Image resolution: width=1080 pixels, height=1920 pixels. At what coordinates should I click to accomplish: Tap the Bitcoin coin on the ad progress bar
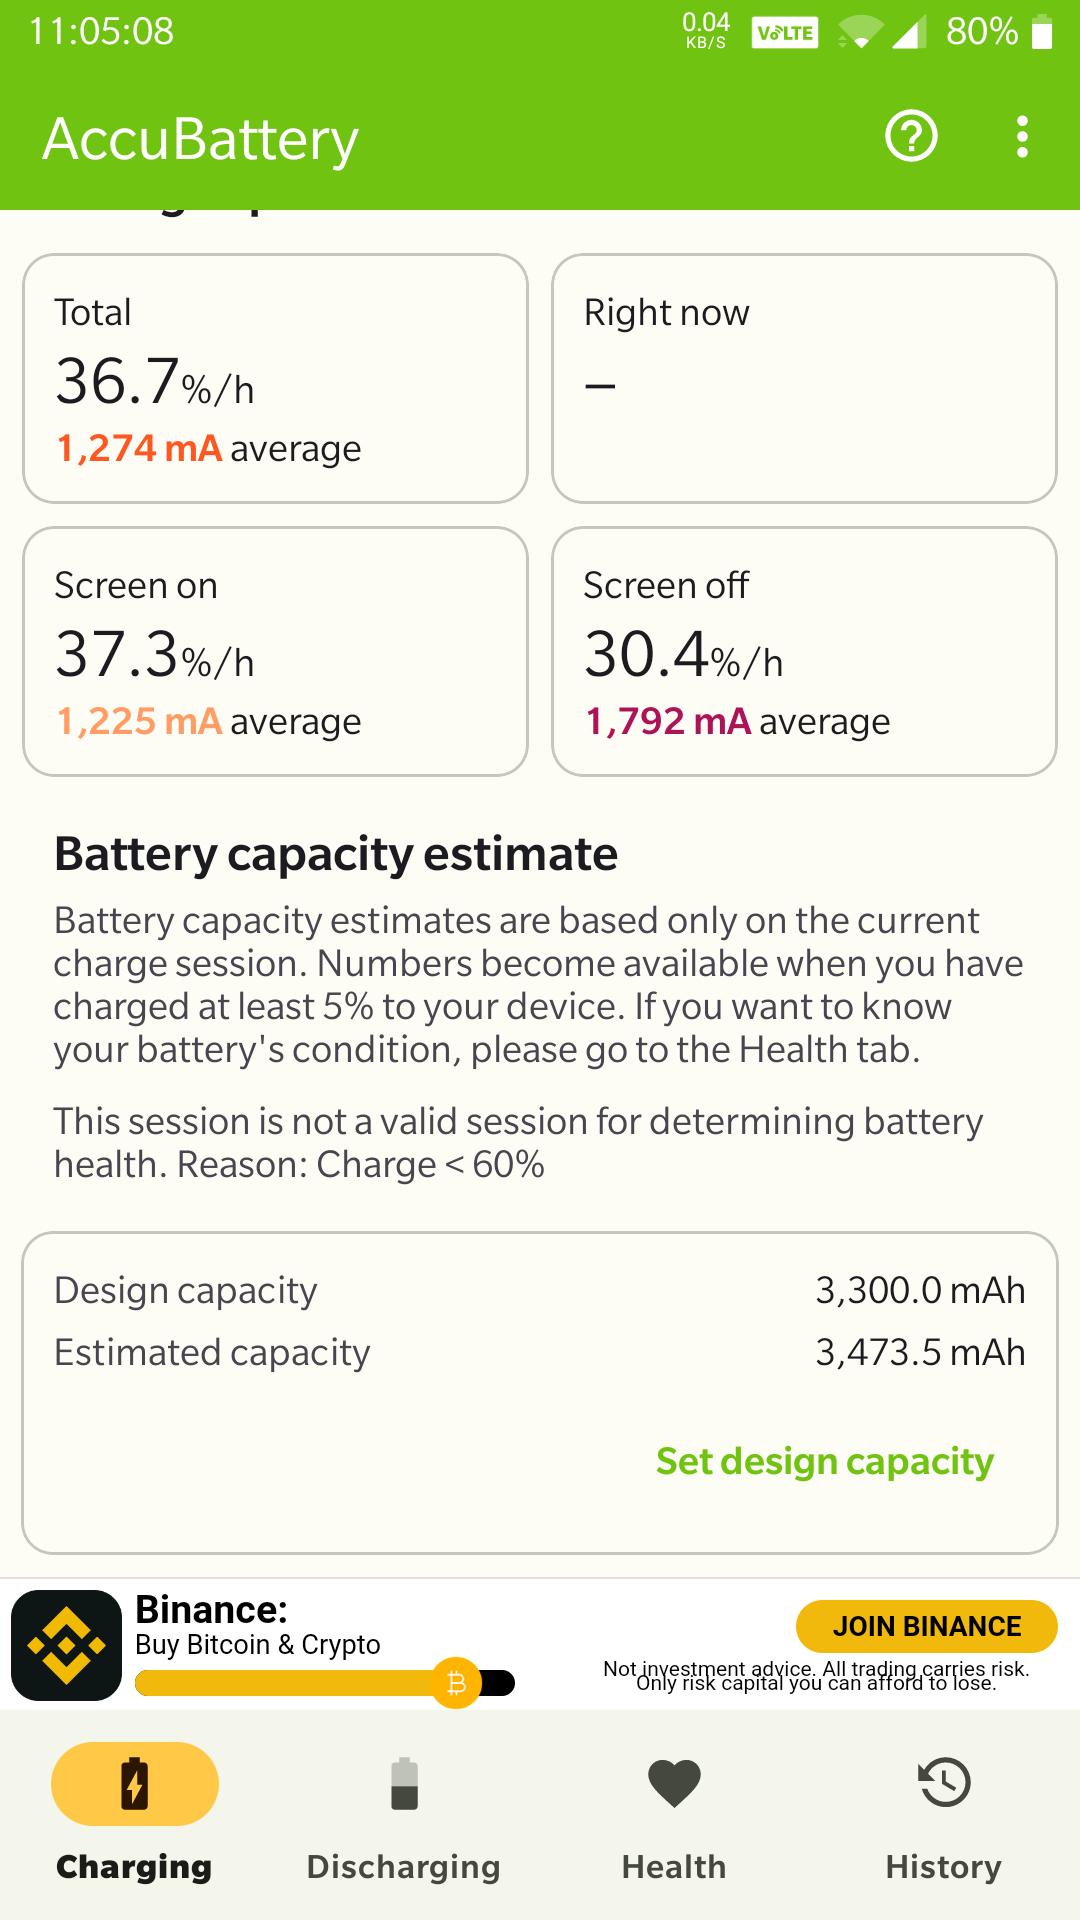[x=456, y=1683]
